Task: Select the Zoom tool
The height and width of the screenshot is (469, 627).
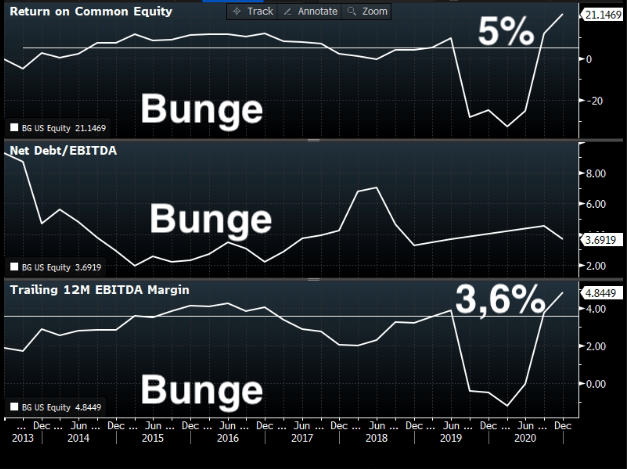Action: [x=366, y=11]
